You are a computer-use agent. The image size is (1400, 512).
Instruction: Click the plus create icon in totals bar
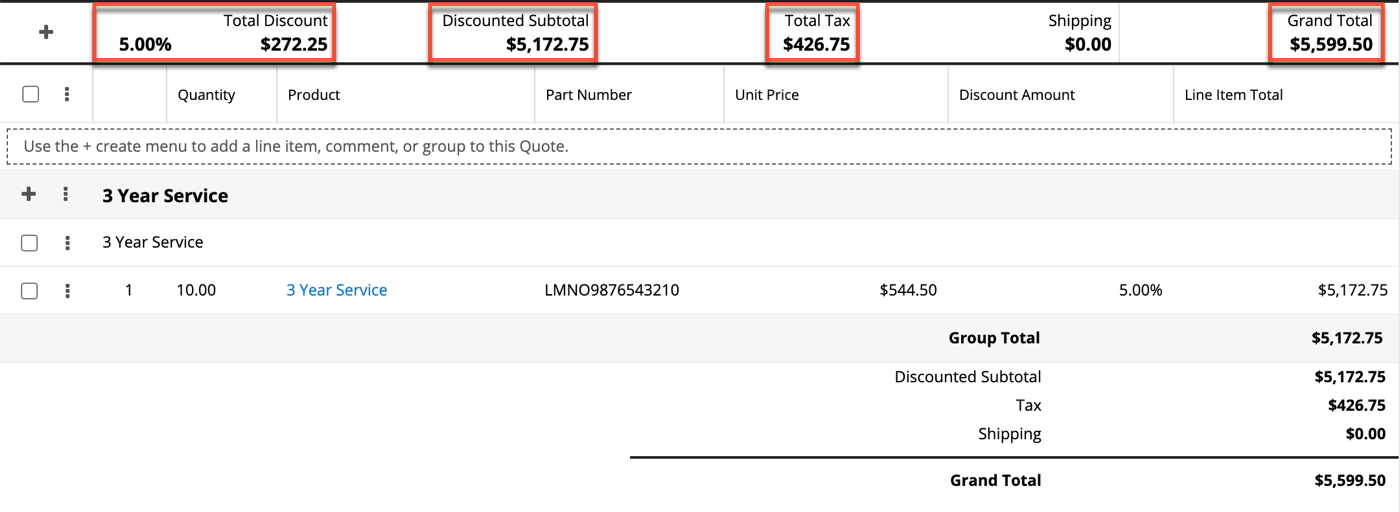46,32
